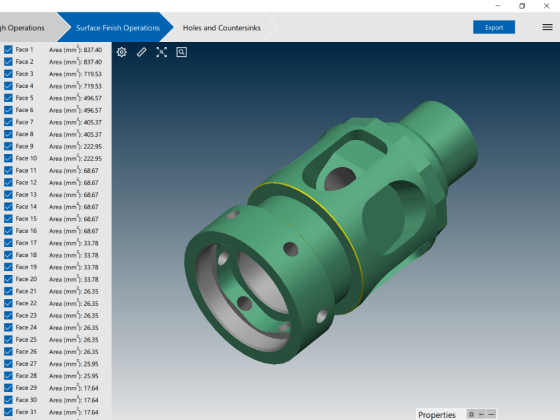Deselect the Face 5 checkbox
560x420 pixels.
coord(8,98)
